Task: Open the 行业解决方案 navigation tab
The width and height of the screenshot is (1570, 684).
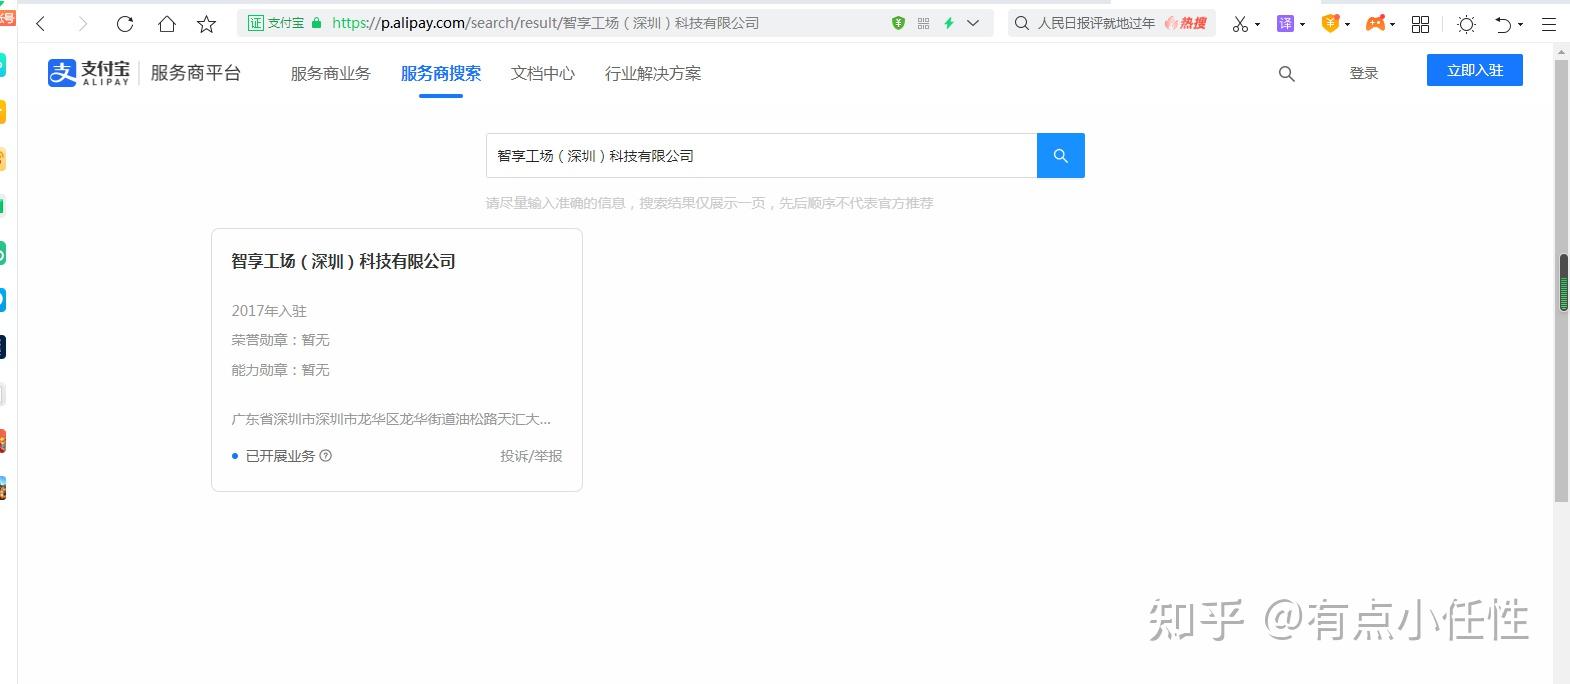Action: (x=653, y=73)
